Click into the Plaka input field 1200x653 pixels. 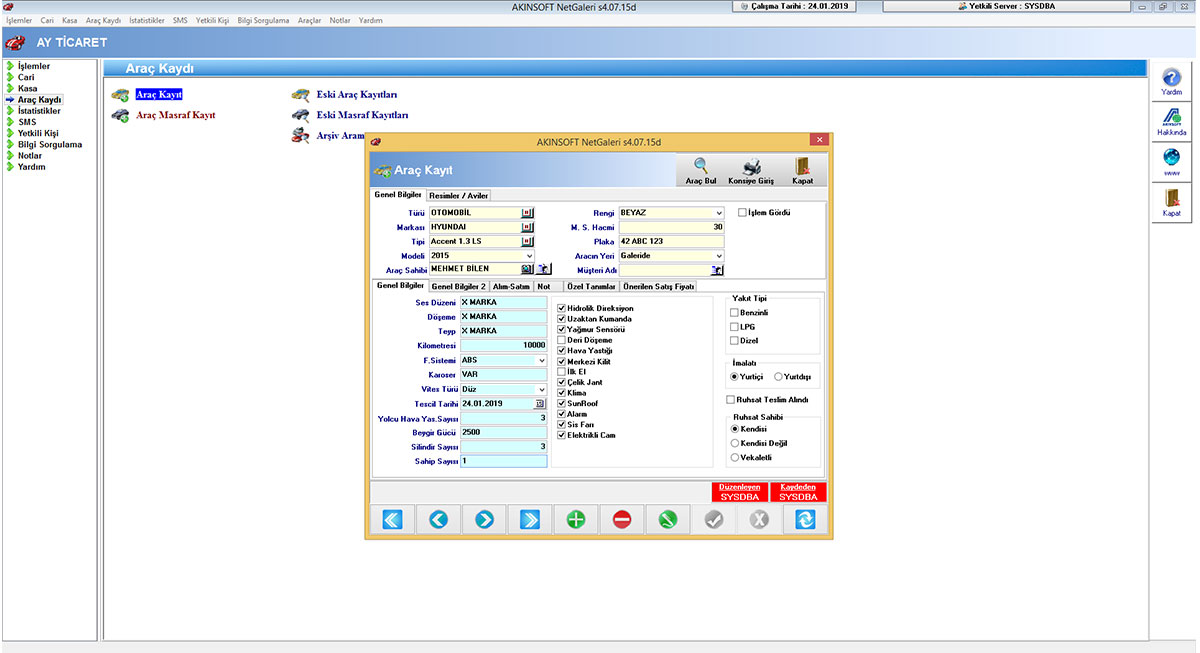(670, 242)
